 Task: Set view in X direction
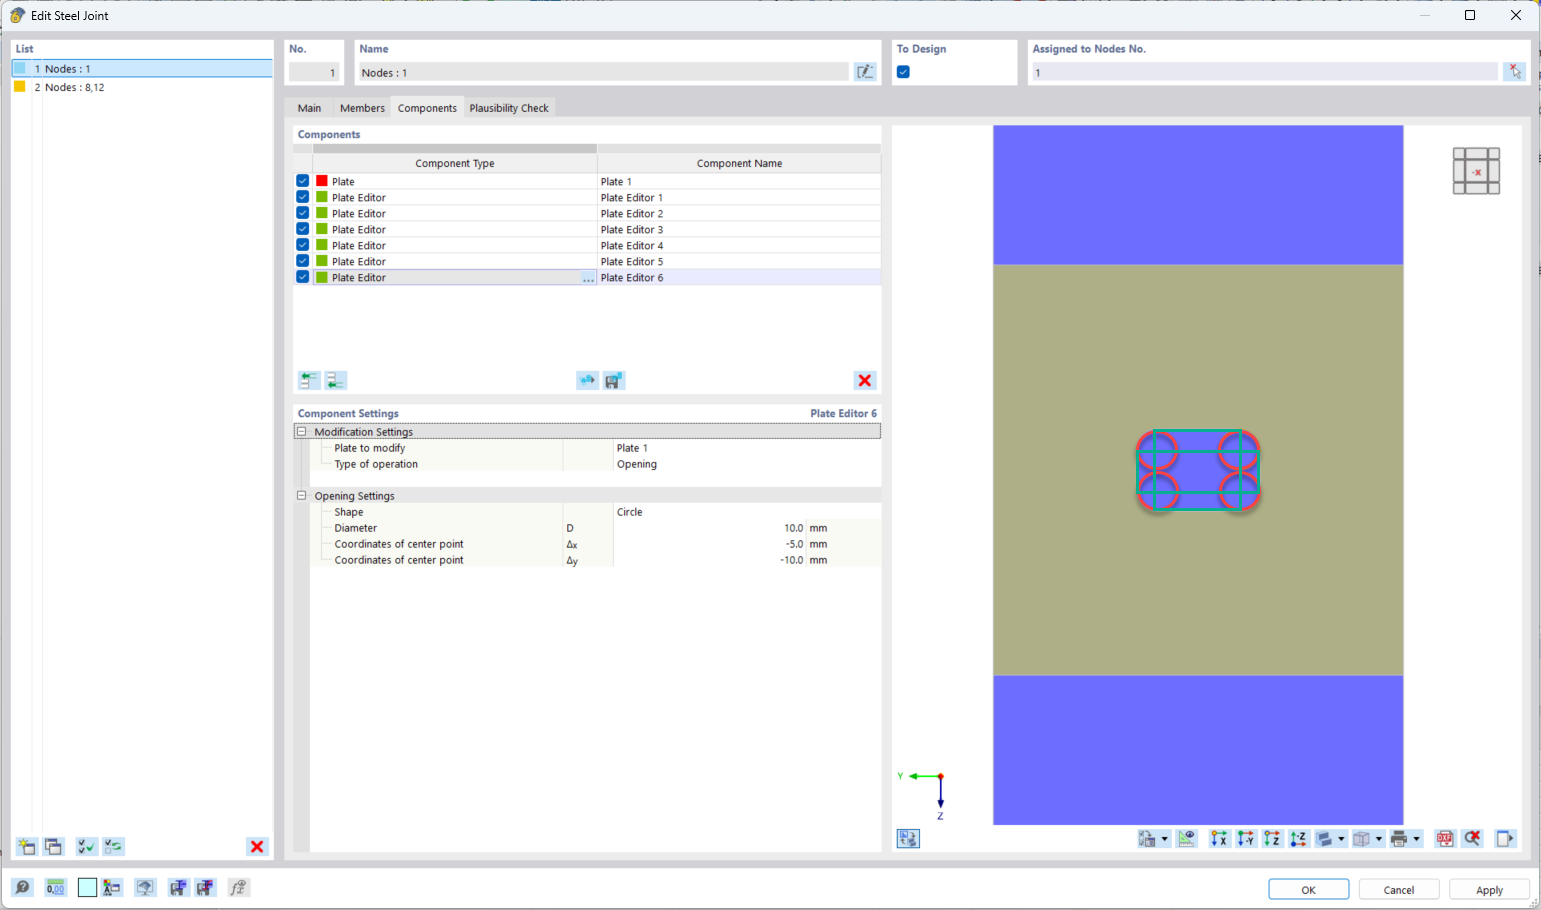click(x=1219, y=839)
